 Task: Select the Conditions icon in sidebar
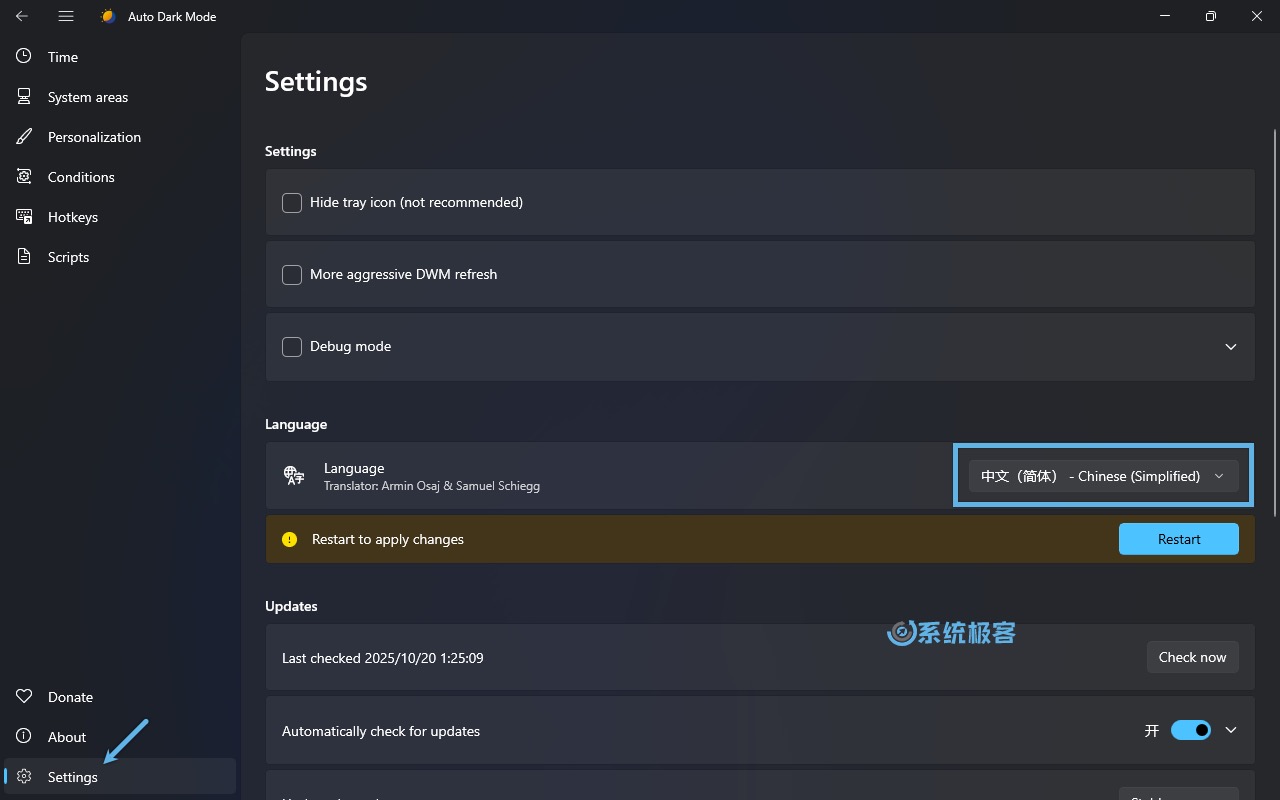pyautogui.click(x=24, y=177)
